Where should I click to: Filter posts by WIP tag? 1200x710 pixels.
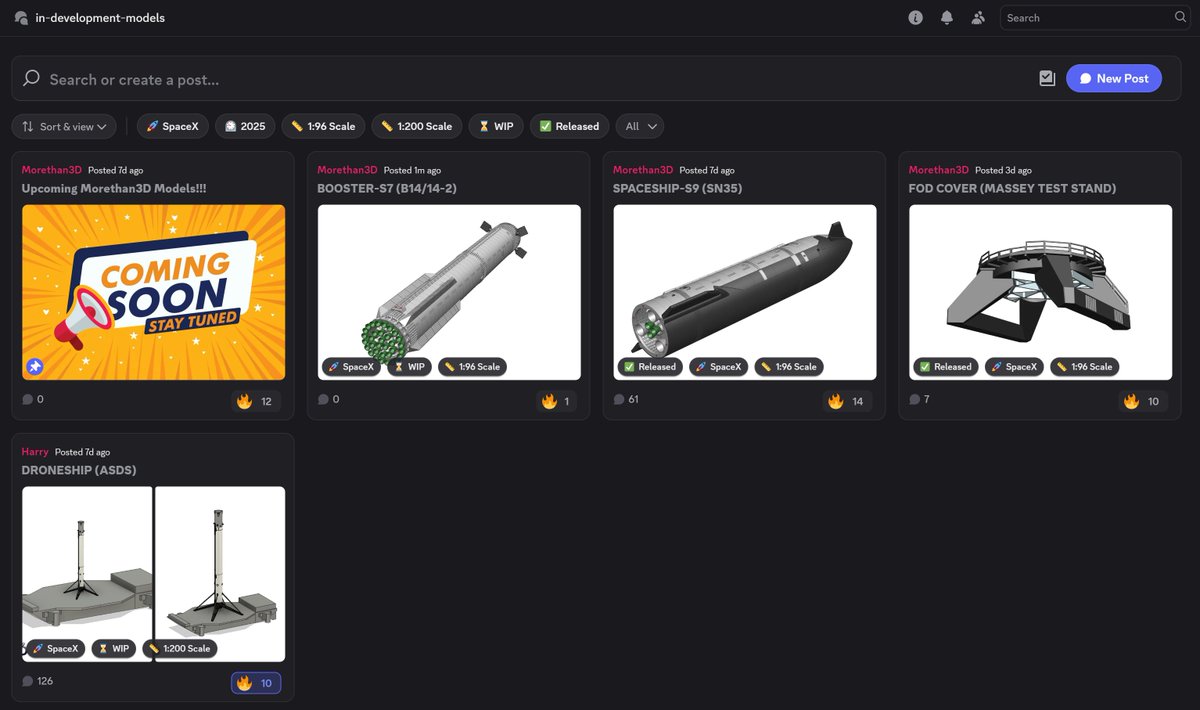(x=496, y=126)
